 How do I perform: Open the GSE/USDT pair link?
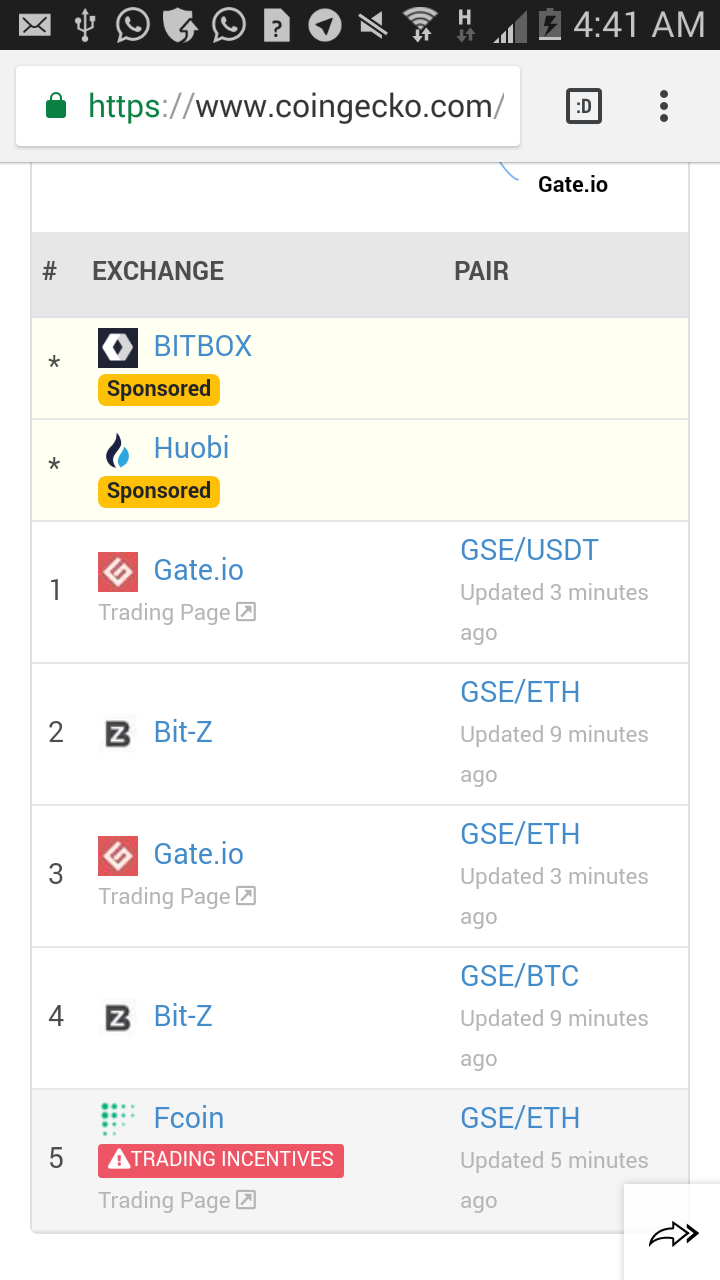tap(529, 550)
